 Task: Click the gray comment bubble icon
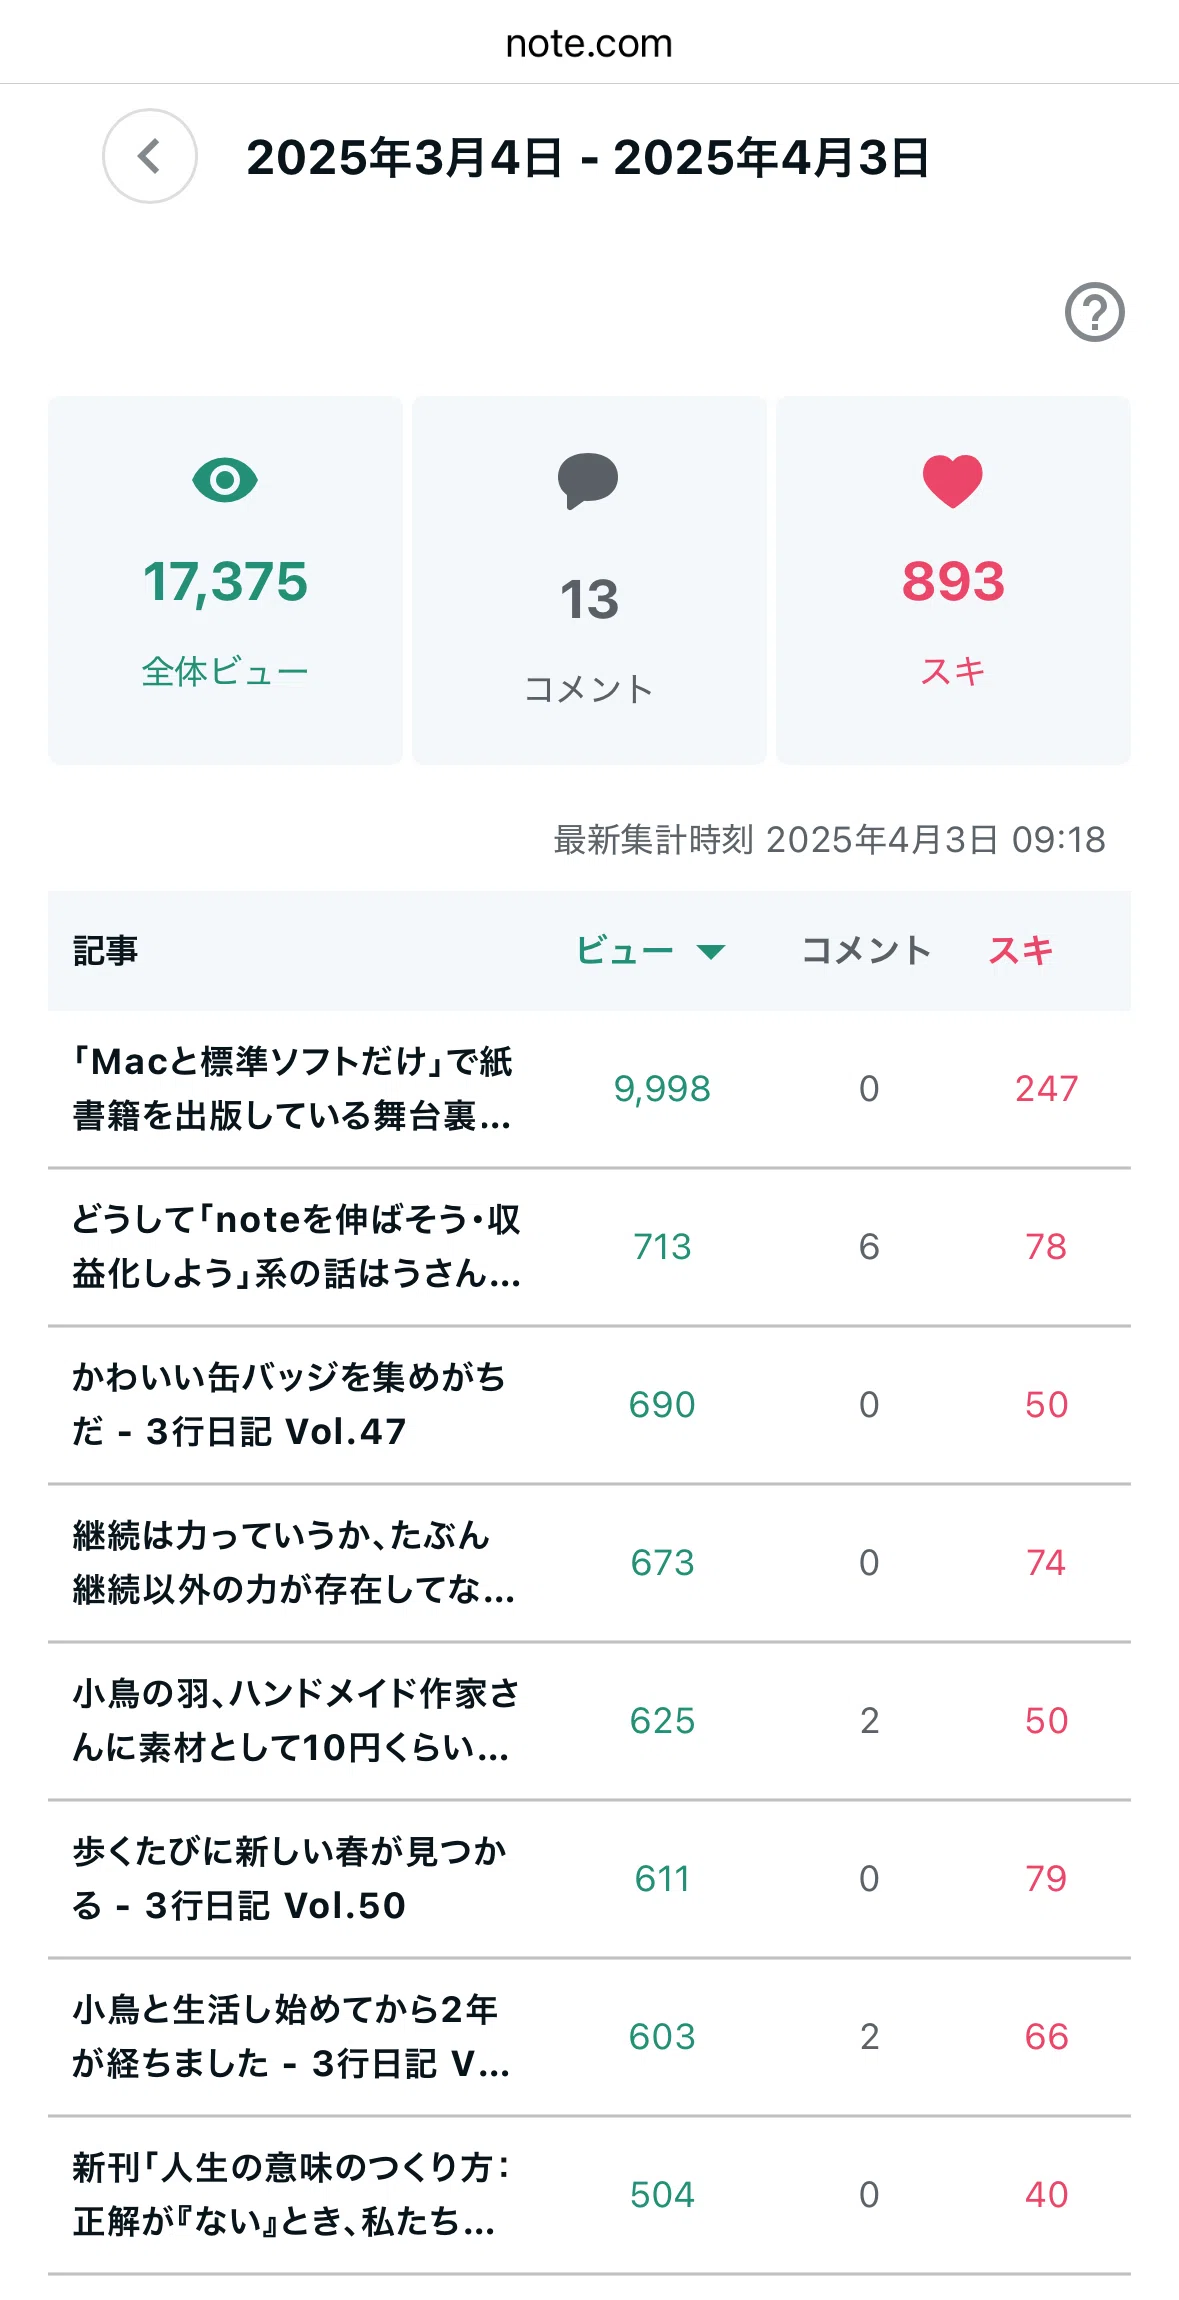(x=588, y=481)
